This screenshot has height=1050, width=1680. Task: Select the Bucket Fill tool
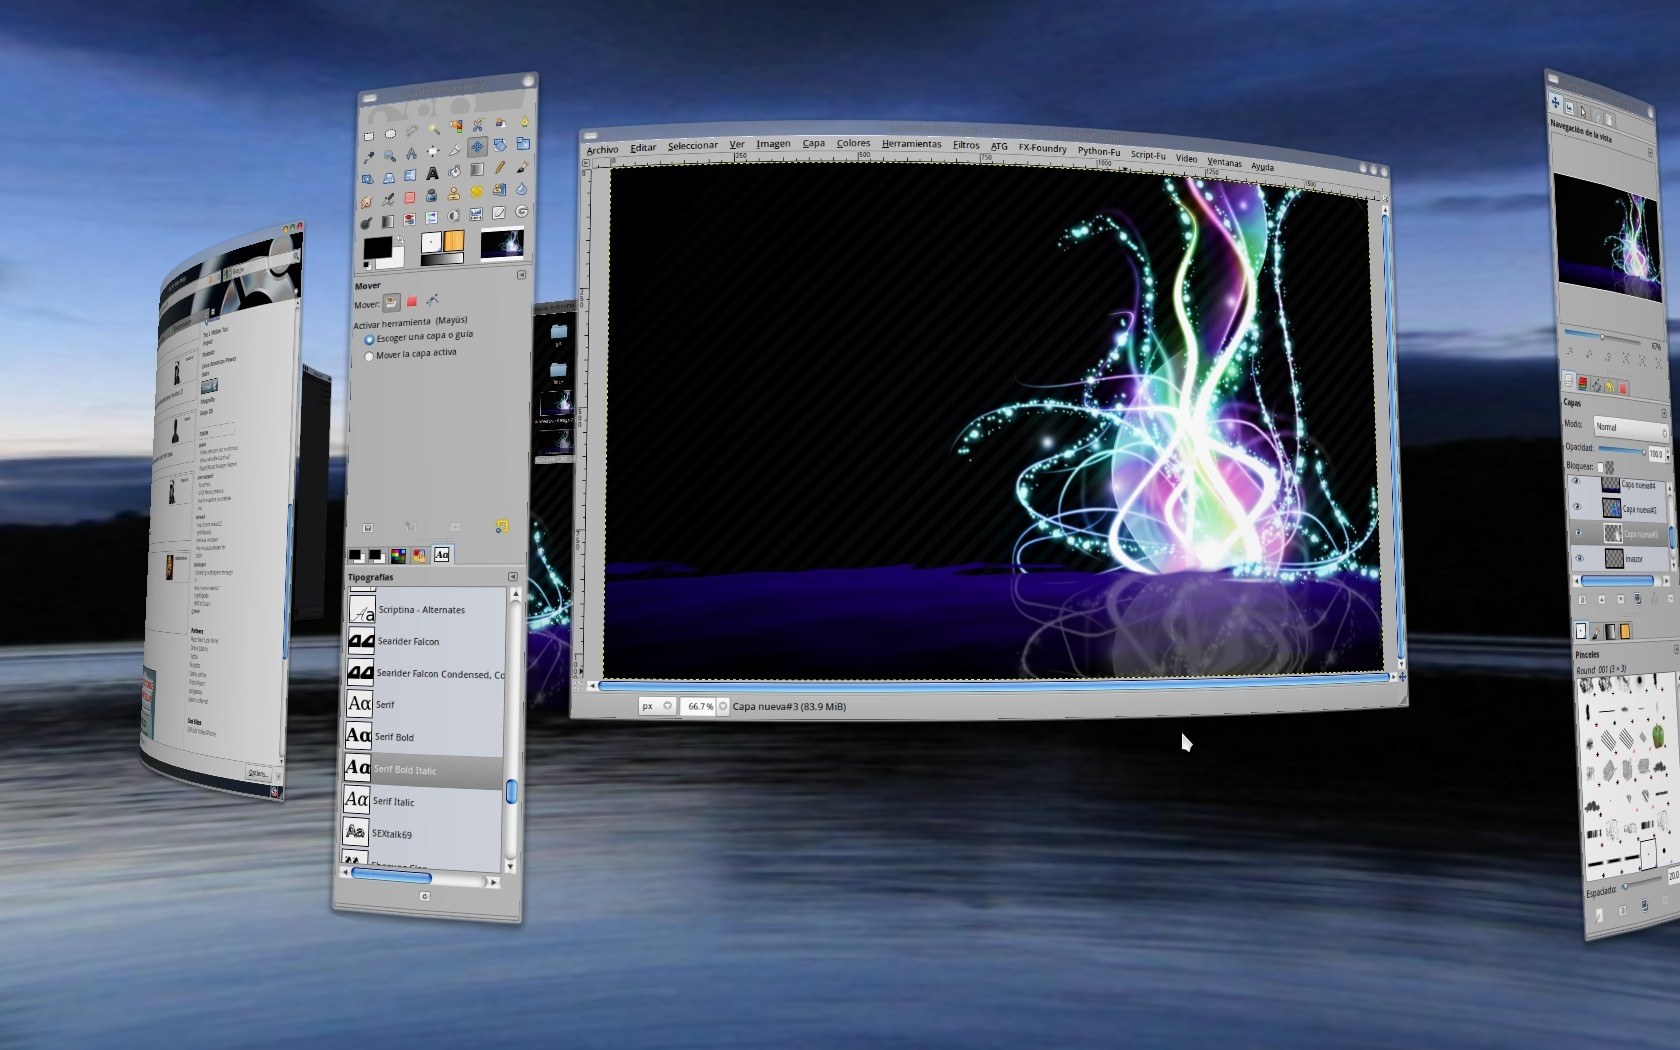pyautogui.click(x=454, y=171)
